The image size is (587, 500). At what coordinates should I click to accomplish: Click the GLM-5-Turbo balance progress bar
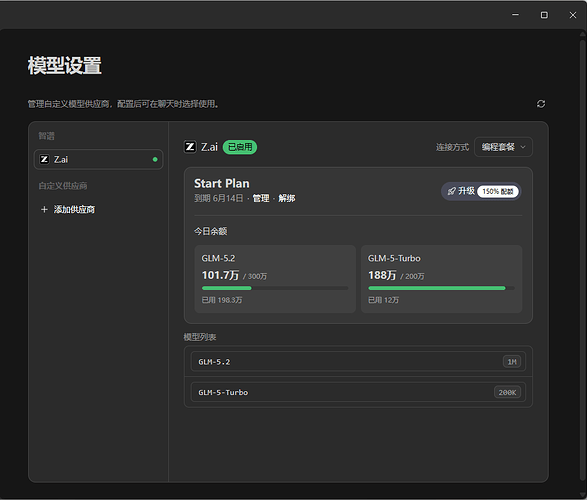pos(441,288)
